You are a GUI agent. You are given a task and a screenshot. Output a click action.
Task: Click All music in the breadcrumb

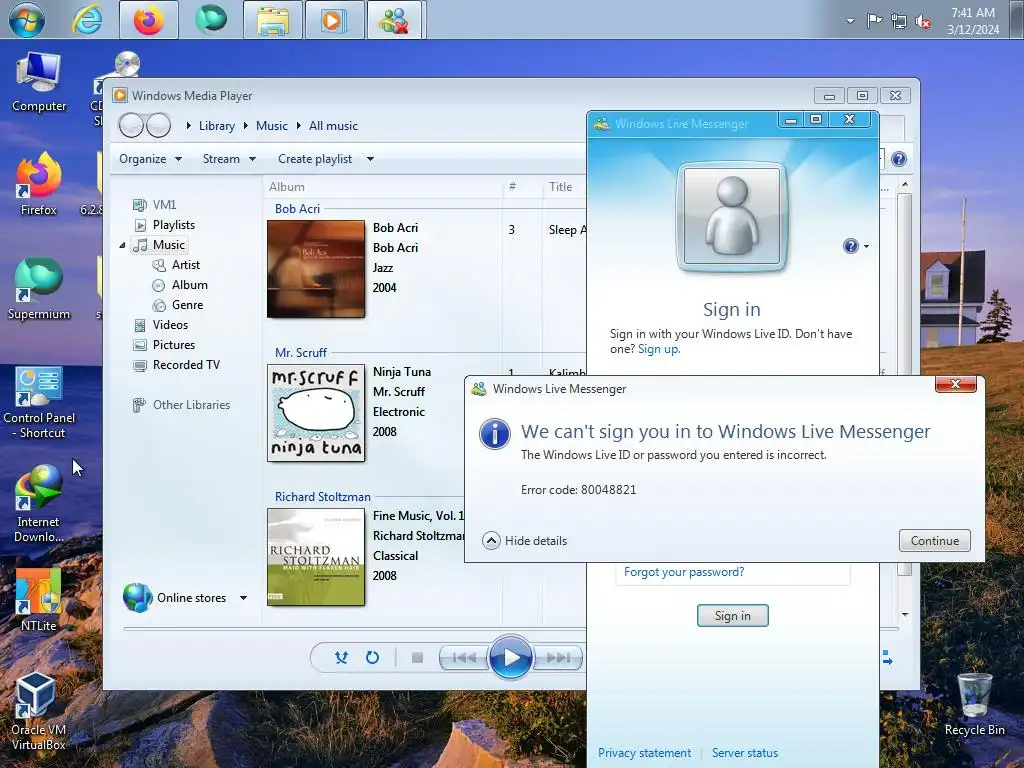[x=333, y=126]
